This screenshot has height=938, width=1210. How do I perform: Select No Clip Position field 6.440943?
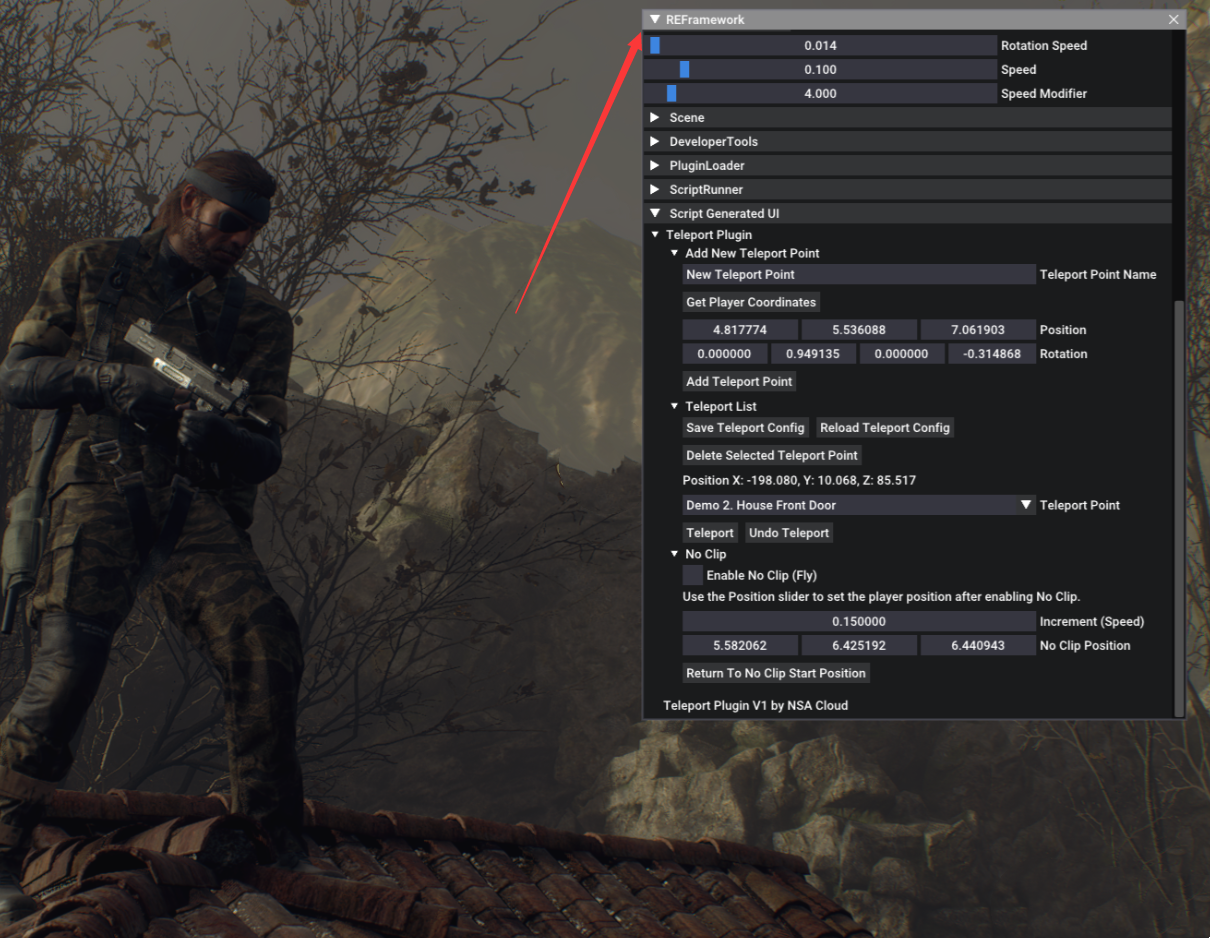[978, 646]
